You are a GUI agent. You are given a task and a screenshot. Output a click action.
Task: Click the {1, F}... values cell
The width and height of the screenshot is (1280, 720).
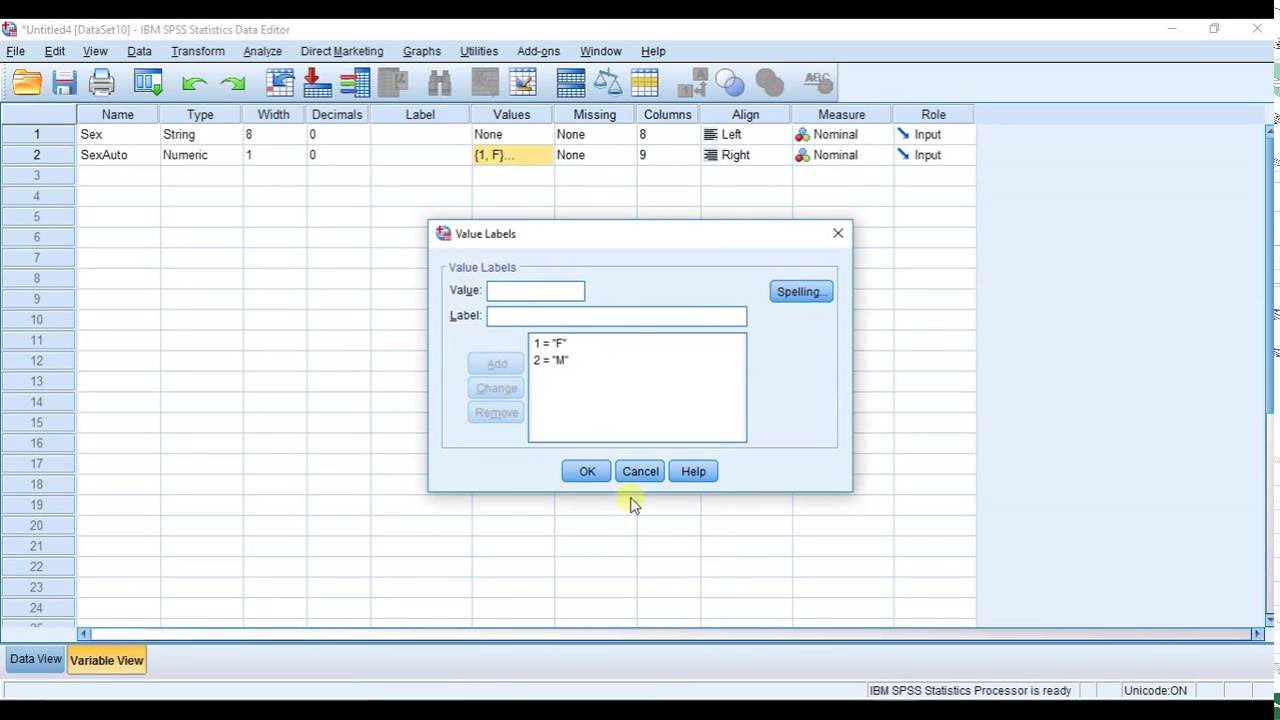click(512, 155)
